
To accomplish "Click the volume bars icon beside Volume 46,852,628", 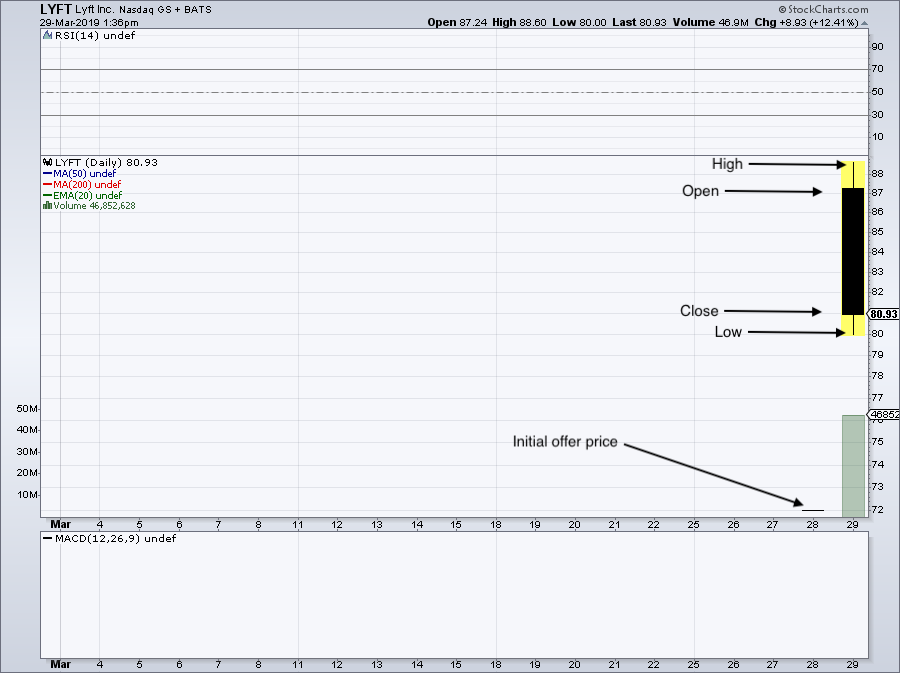I will click(x=48, y=205).
